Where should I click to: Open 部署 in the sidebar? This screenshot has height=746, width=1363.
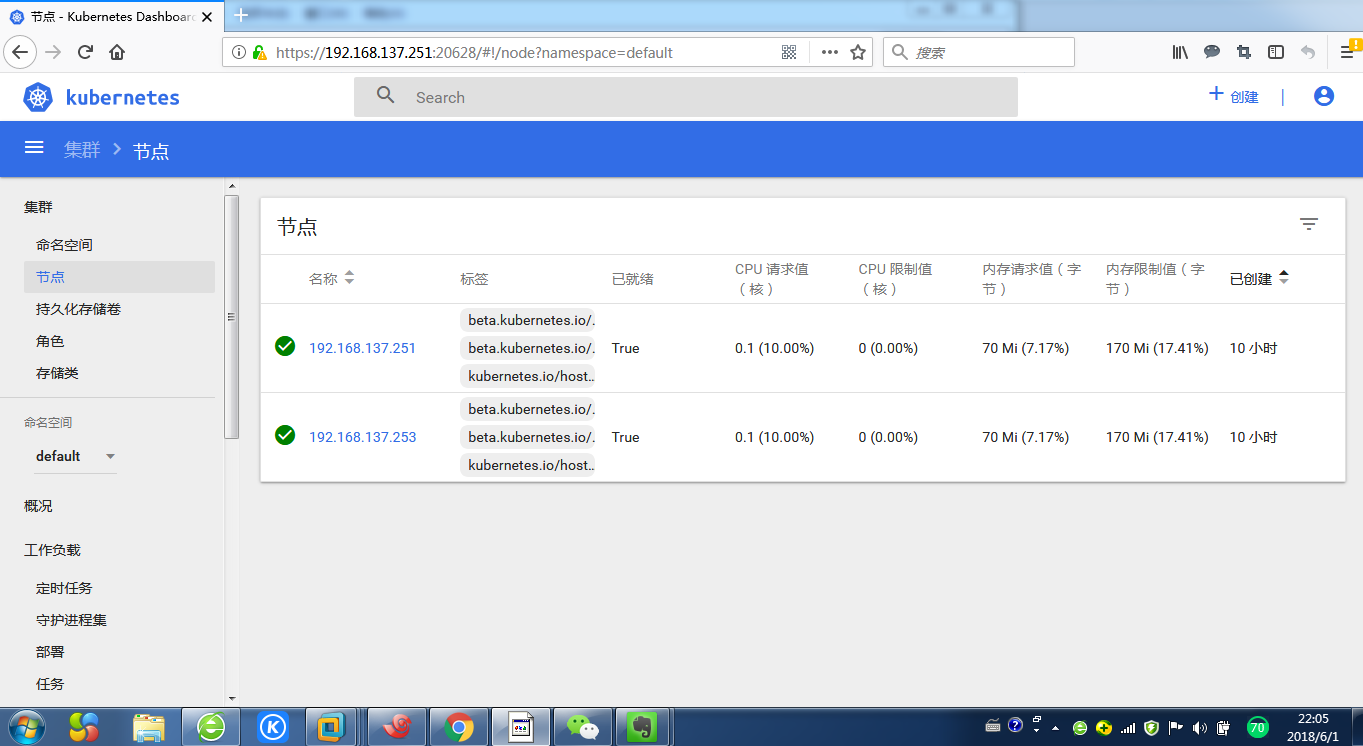pos(50,652)
